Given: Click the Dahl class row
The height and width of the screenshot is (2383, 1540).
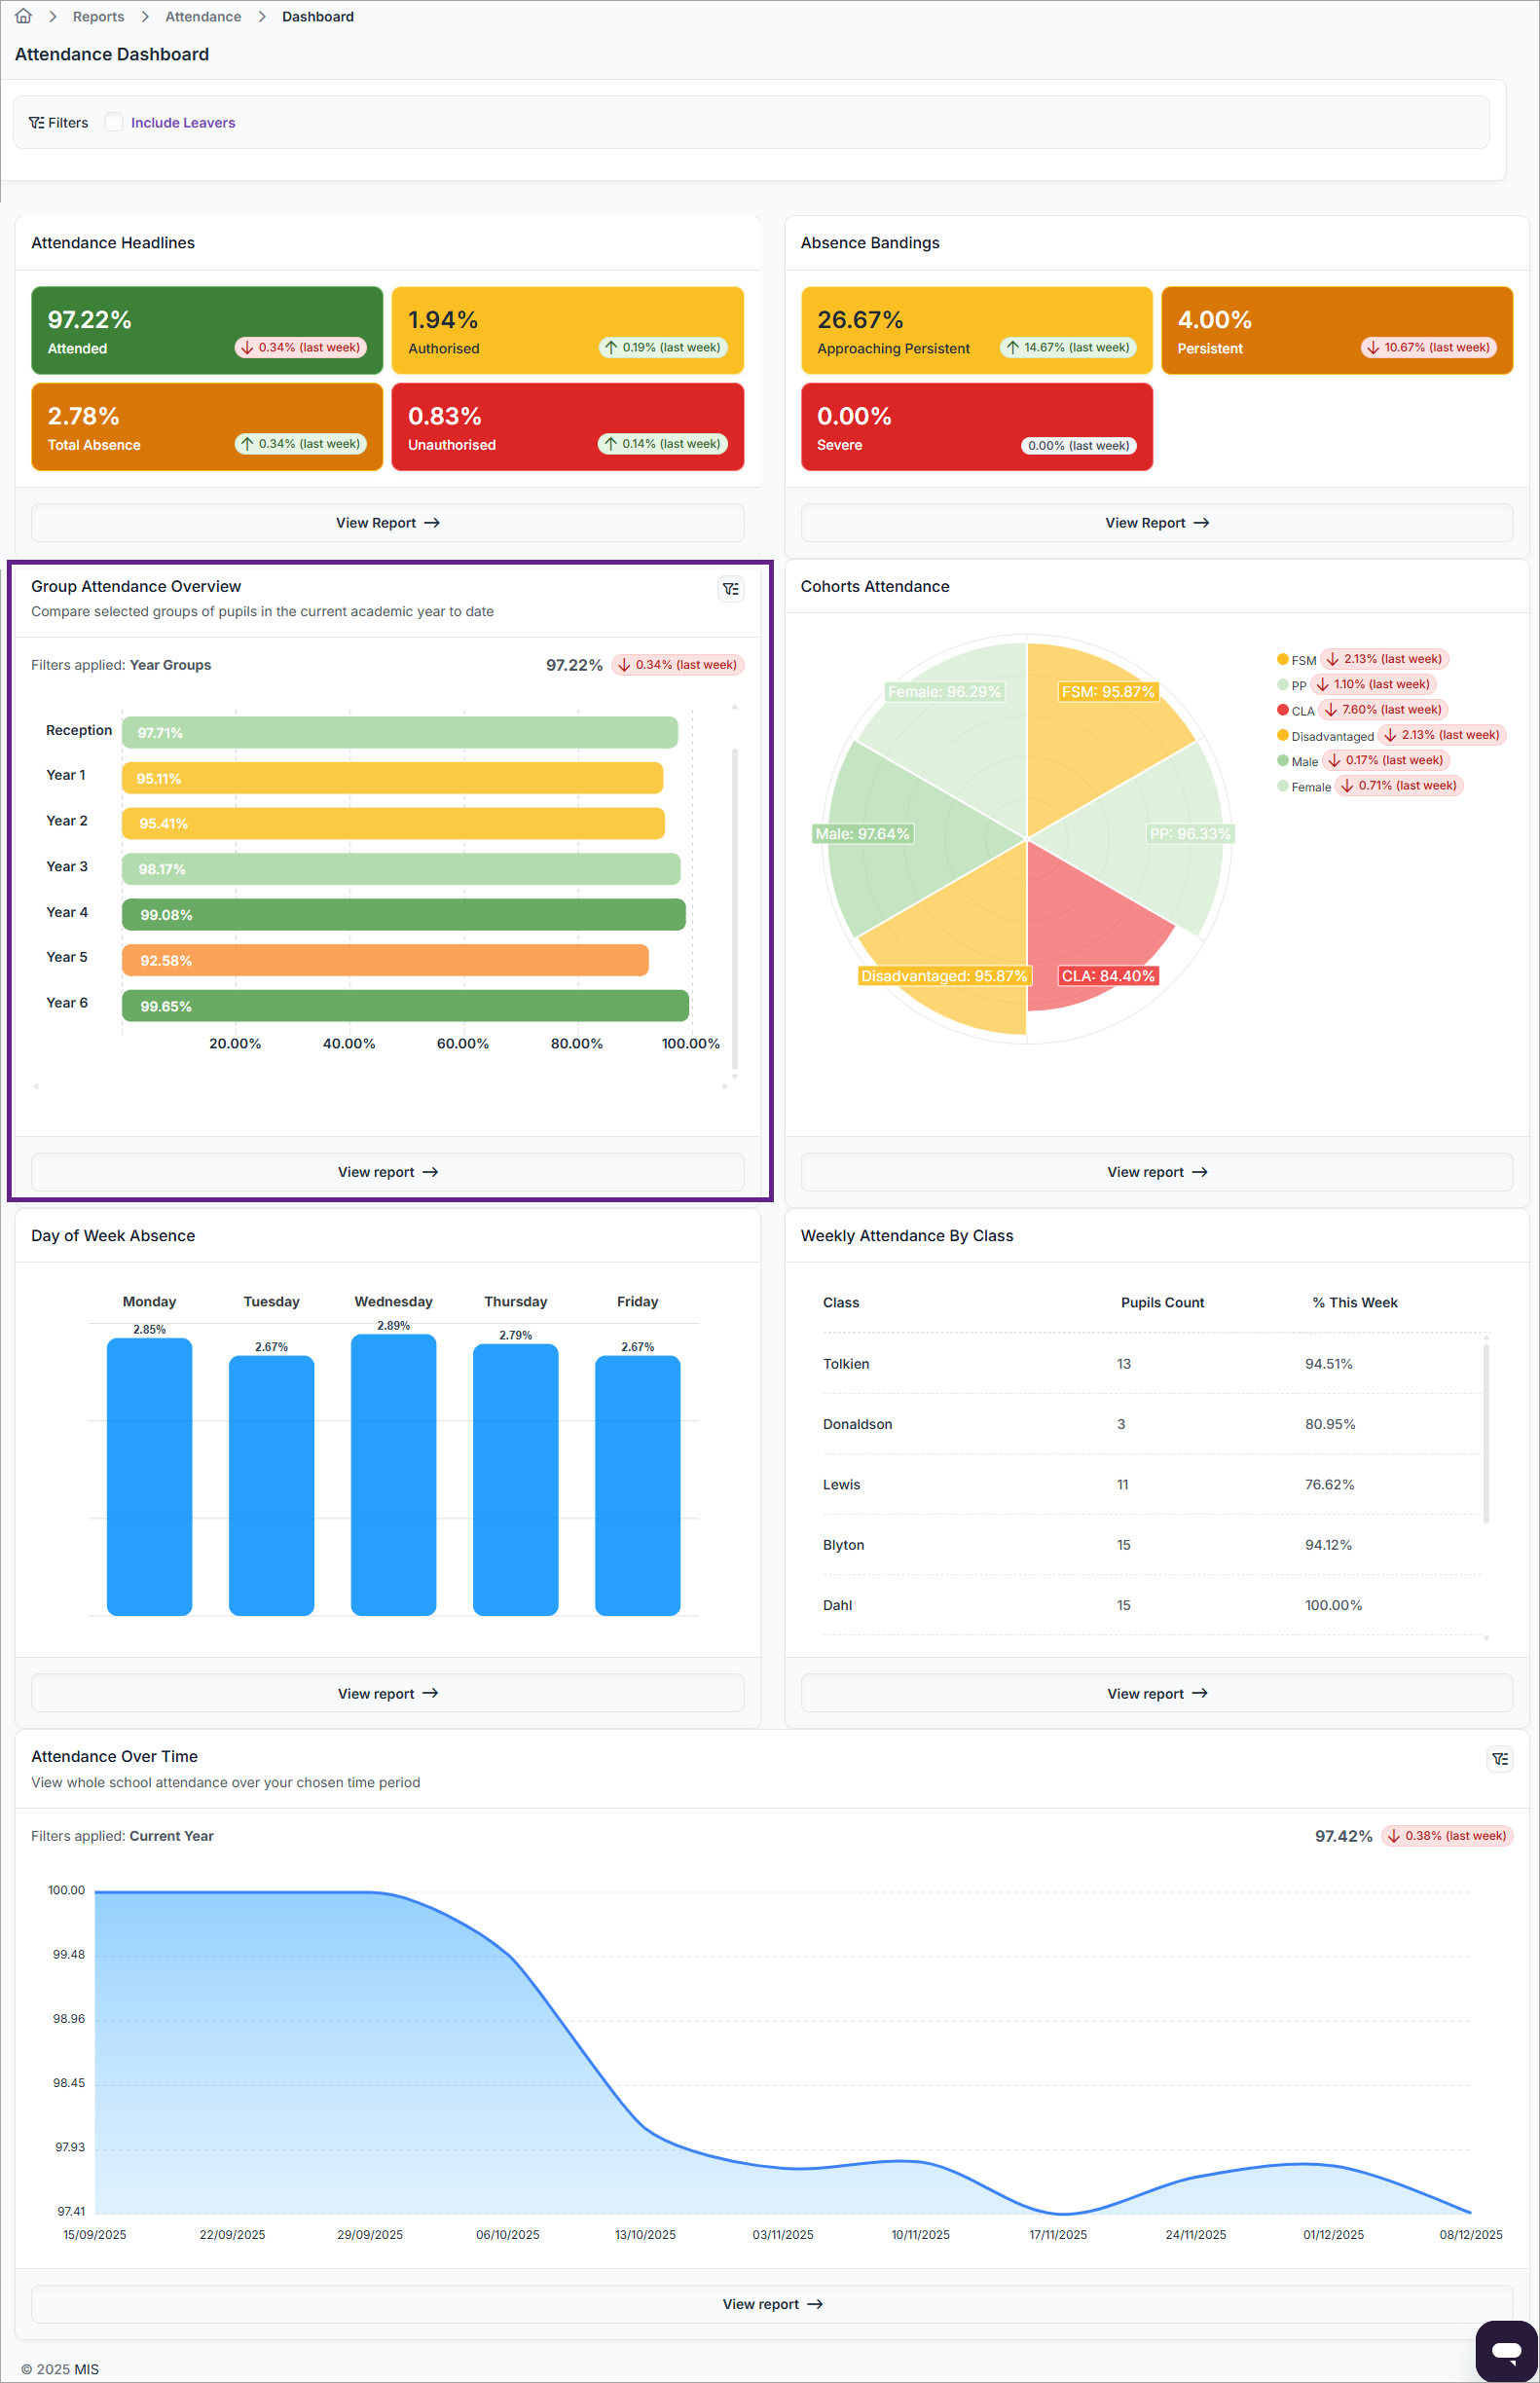Looking at the screenshot, I should click(x=1152, y=1605).
